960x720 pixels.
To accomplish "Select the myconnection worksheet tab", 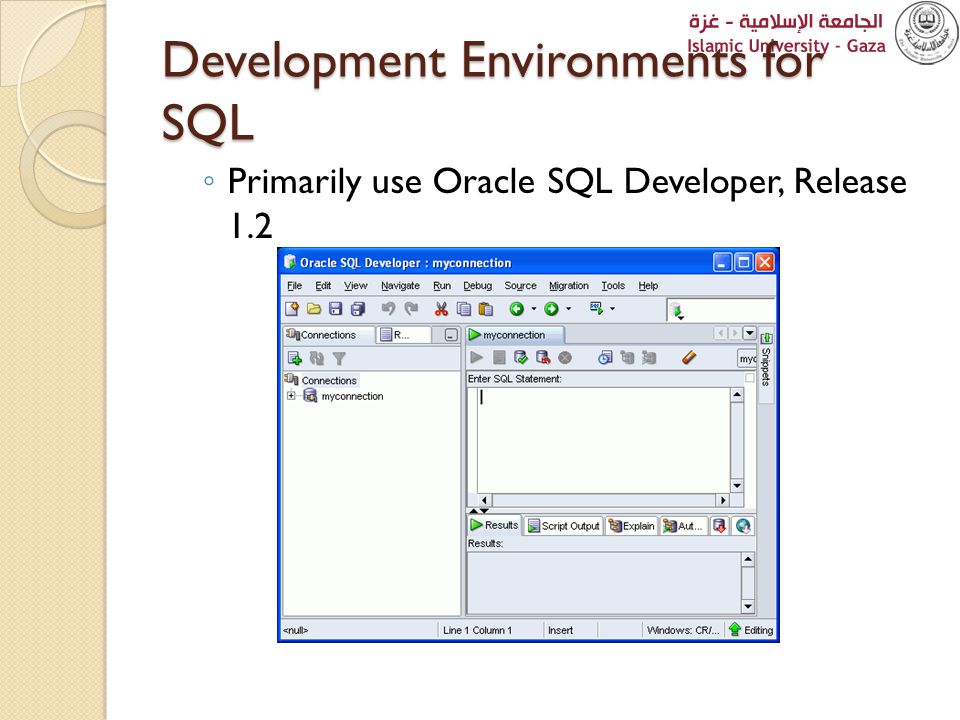I will (515, 335).
